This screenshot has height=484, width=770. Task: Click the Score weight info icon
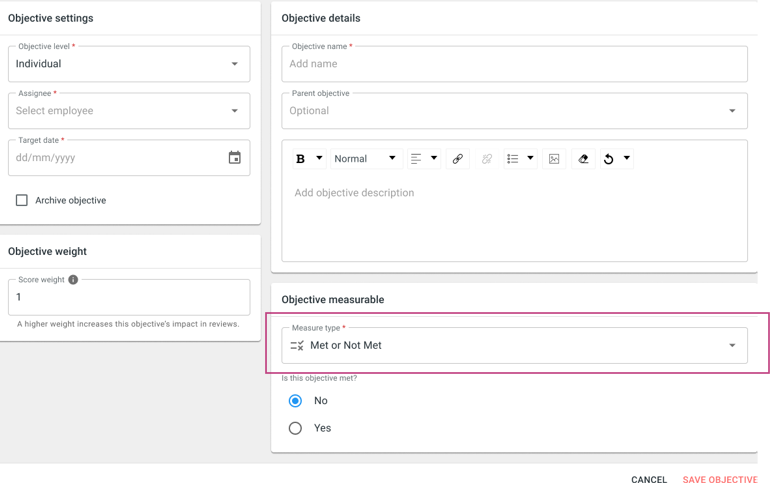73,279
